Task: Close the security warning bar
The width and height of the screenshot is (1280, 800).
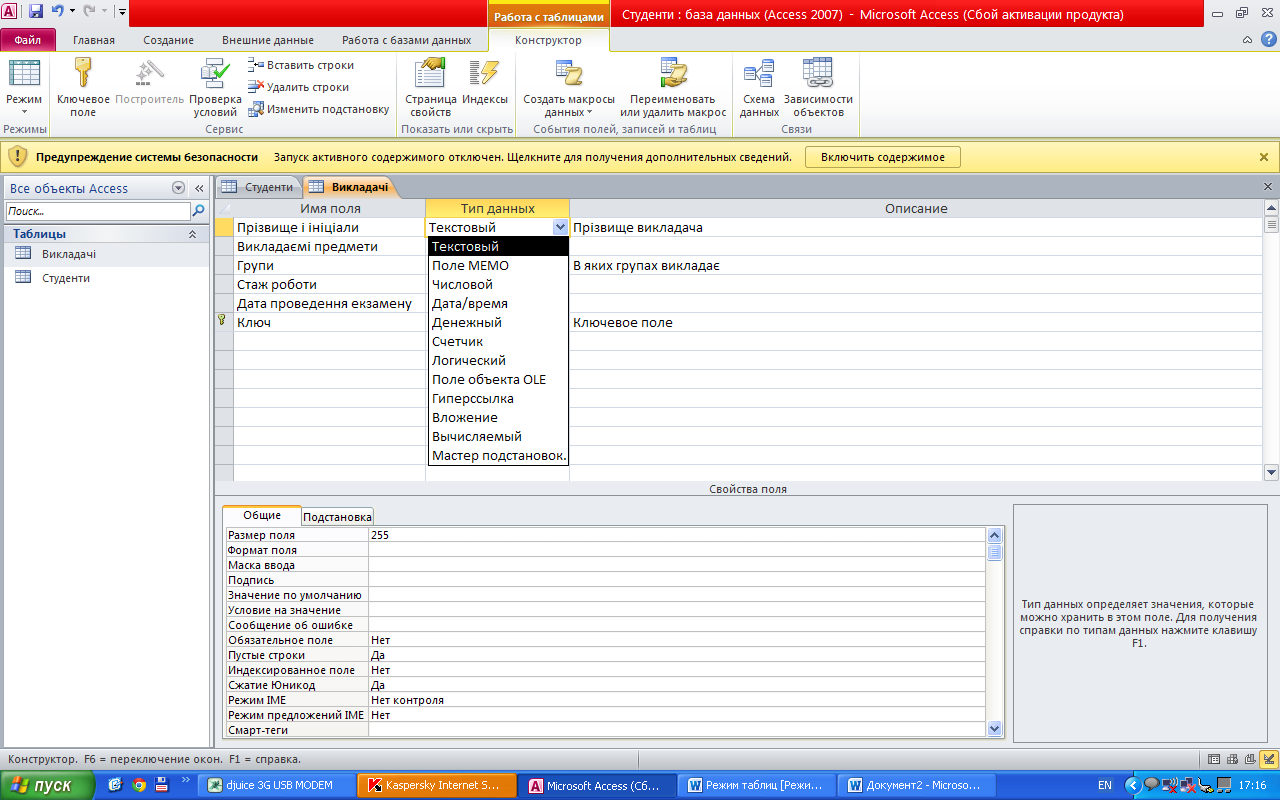Action: 1264,157
